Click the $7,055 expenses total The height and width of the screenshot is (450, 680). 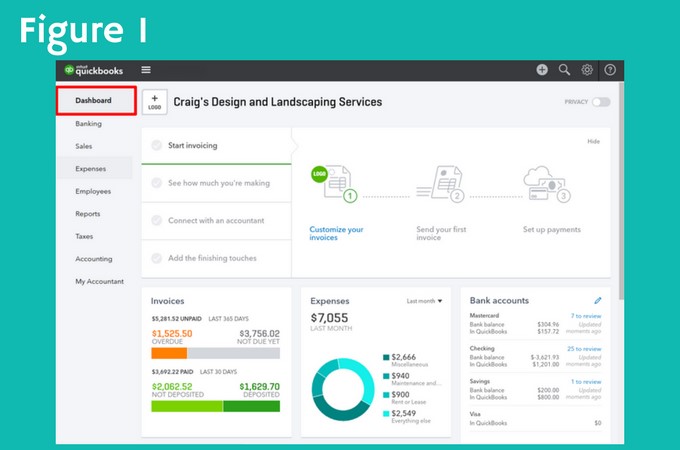tap(329, 318)
